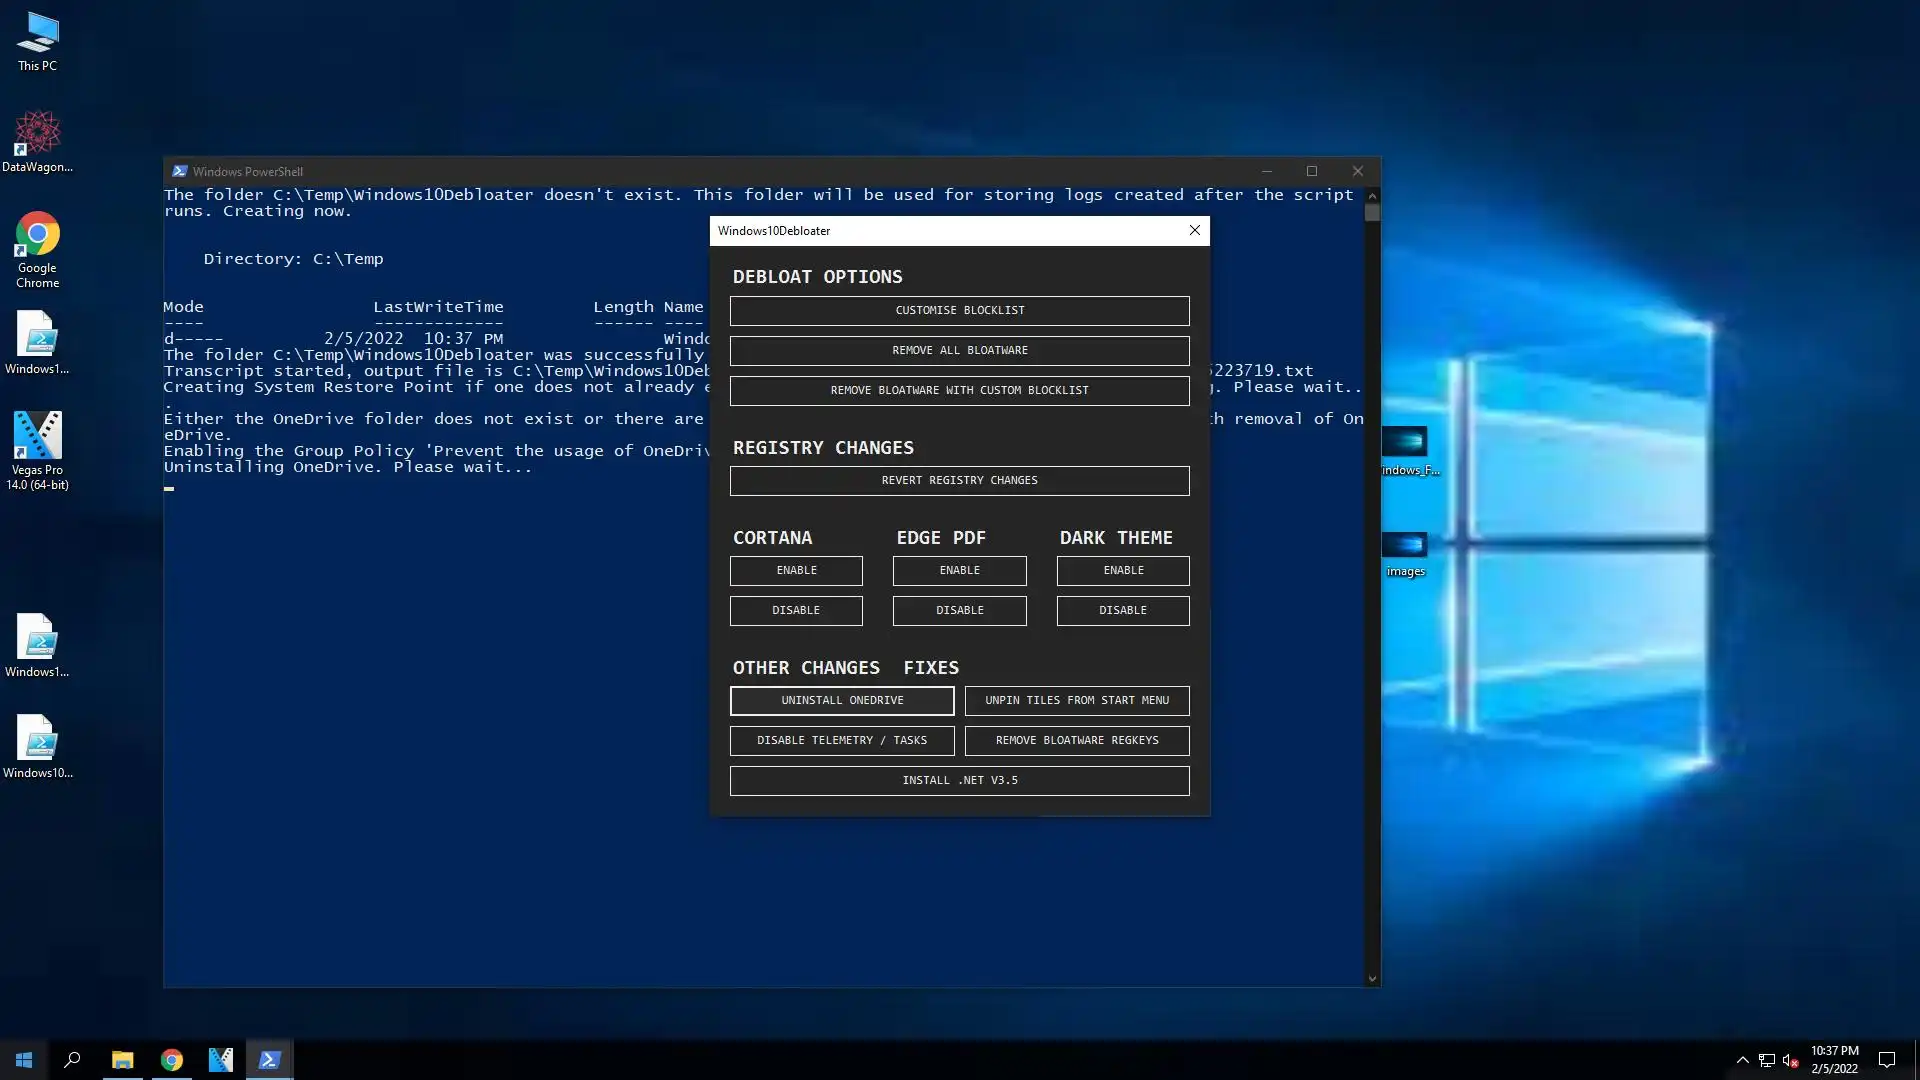Click Install .NET v3.5 button
This screenshot has height=1080, width=1920.
point(959,780)
